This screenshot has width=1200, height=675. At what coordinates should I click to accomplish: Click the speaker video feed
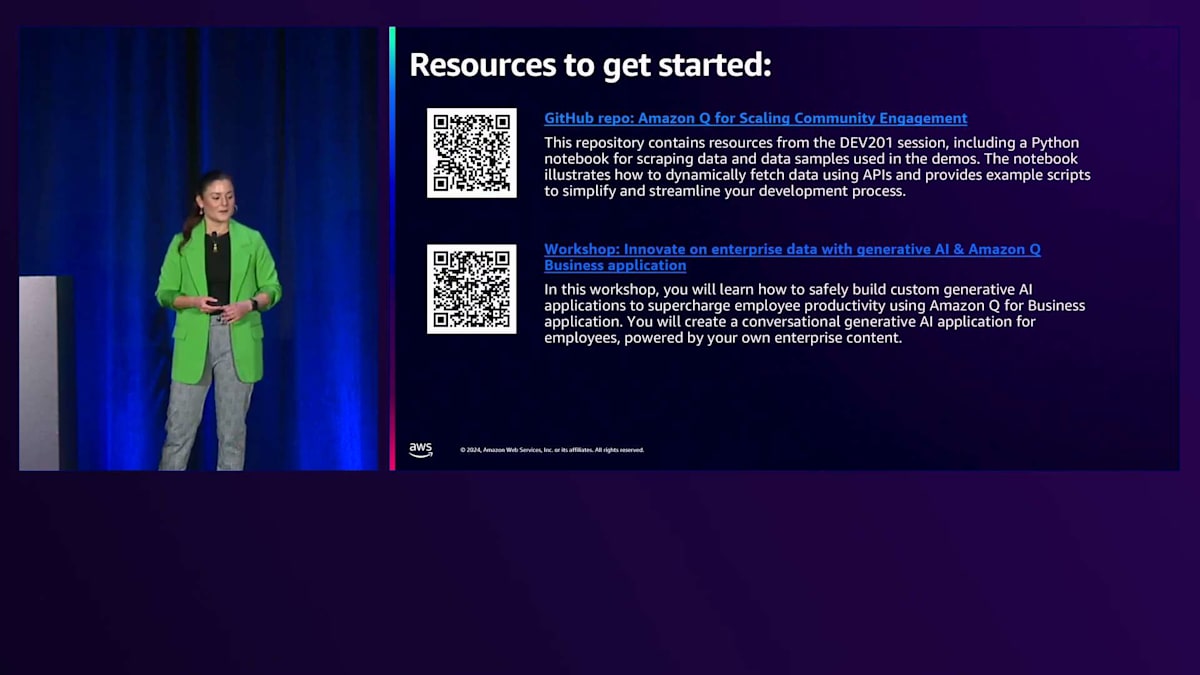[199, 249]
